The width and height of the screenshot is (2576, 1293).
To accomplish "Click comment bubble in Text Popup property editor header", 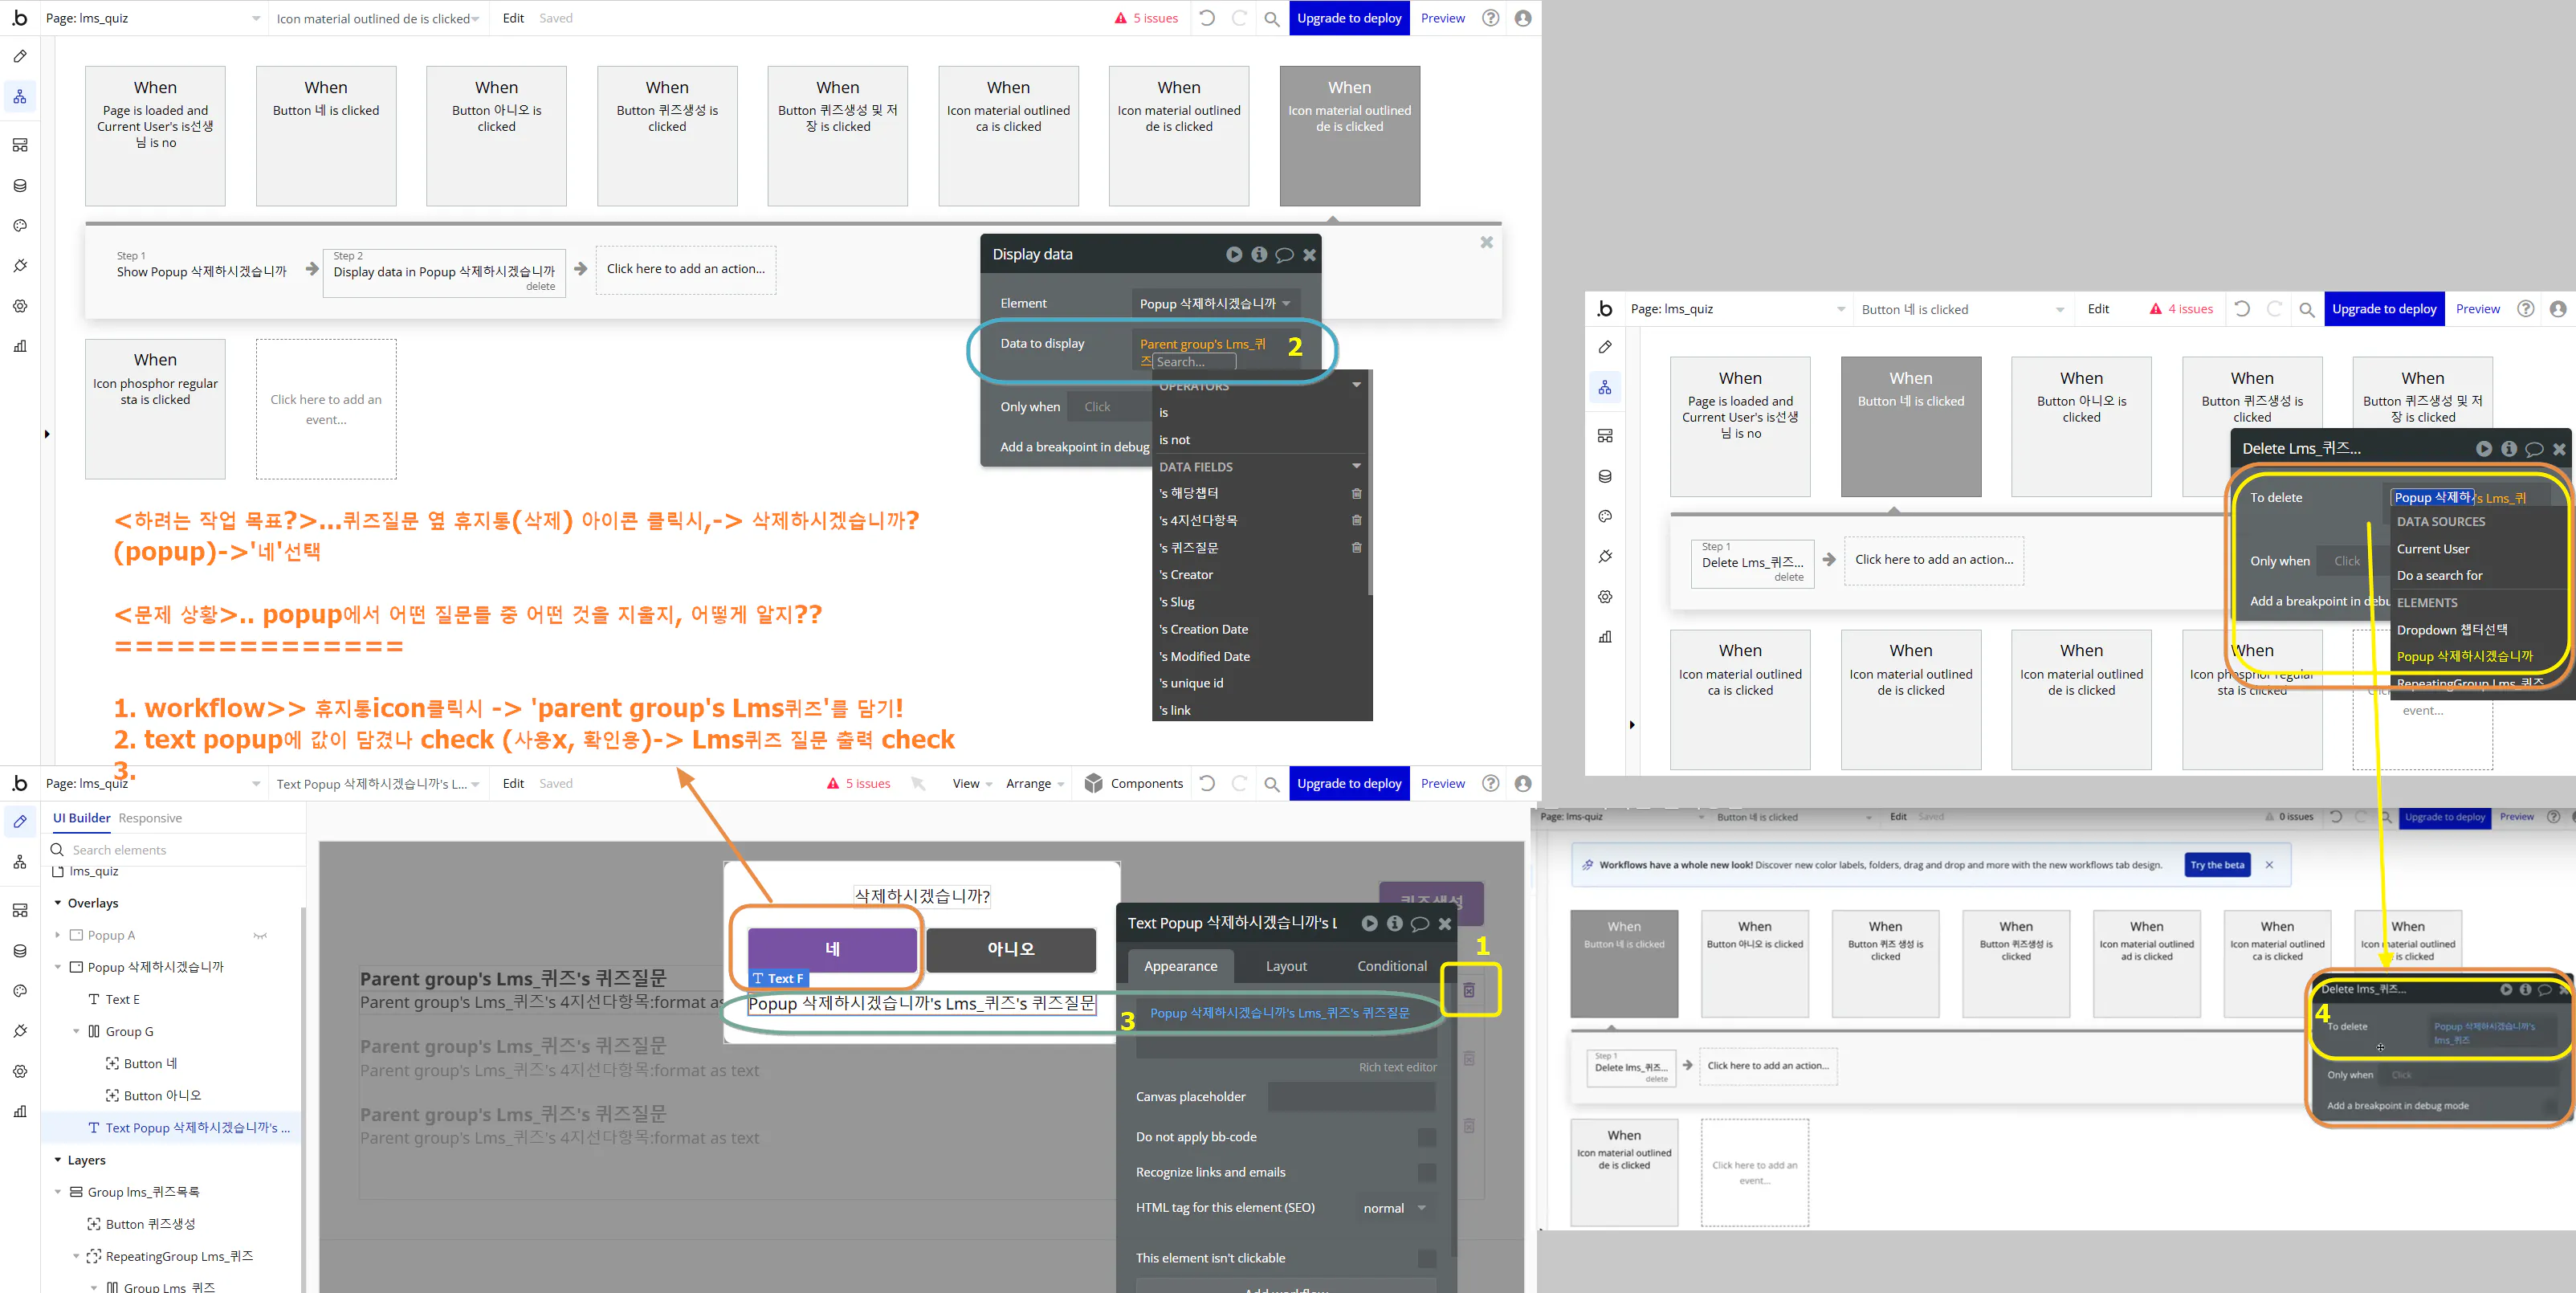I will (1419, 923).
